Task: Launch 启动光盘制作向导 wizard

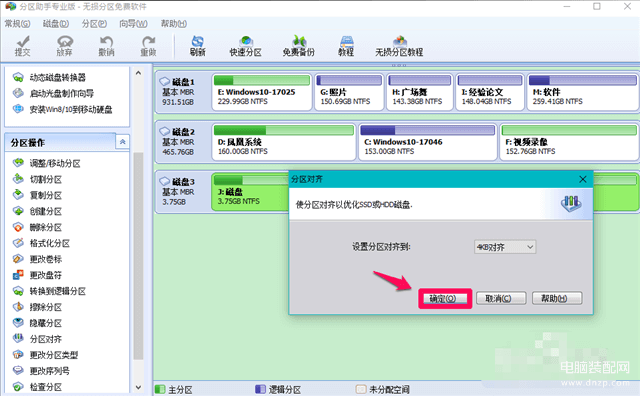Action: pos(53,93)
